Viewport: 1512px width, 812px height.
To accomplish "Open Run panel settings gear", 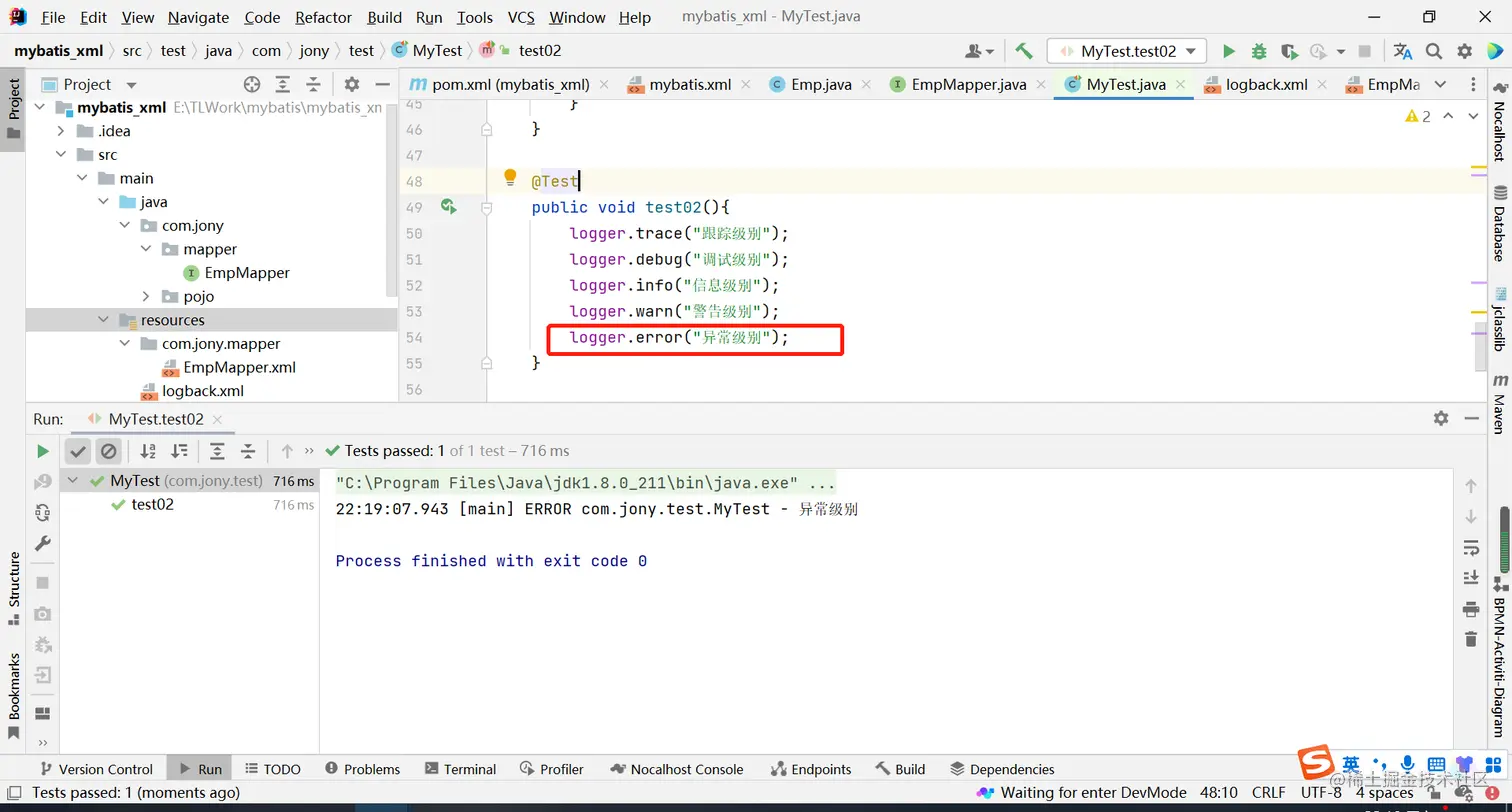I will click(1441, 418).
